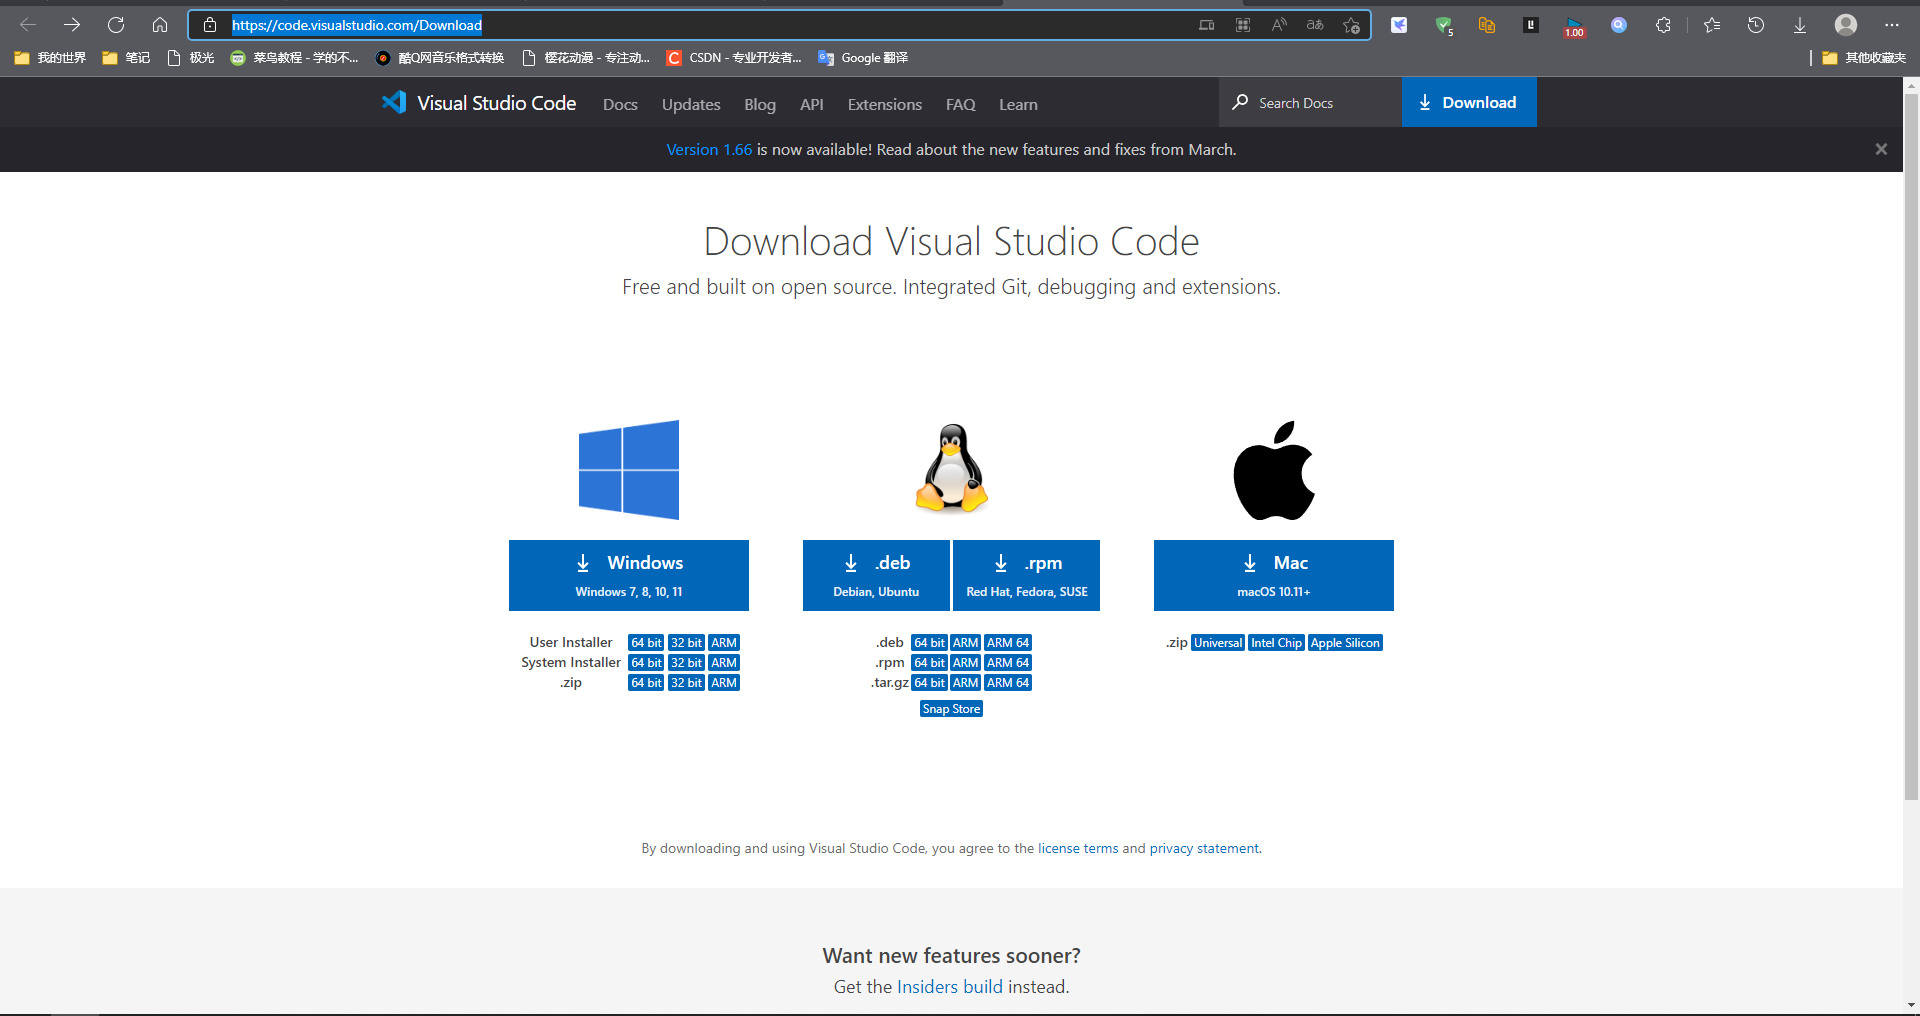Open the Extensions puzzle piece menu
This screenshot has height=1016, width=1920.
(x=1663, y=25)
